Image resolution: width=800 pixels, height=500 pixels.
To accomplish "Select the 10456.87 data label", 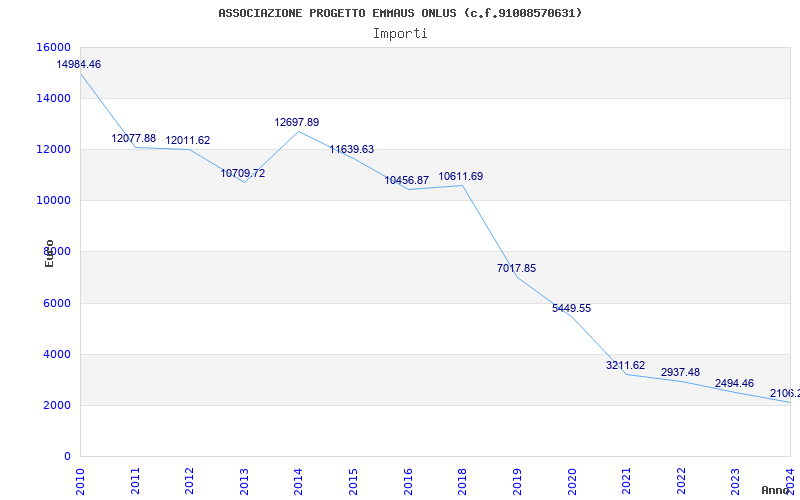I will tap(407, 181).
